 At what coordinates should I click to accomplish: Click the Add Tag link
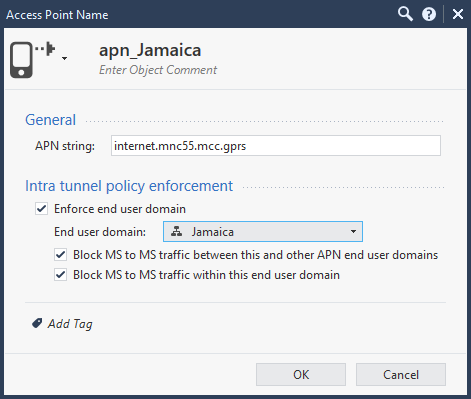coord(70,324)
